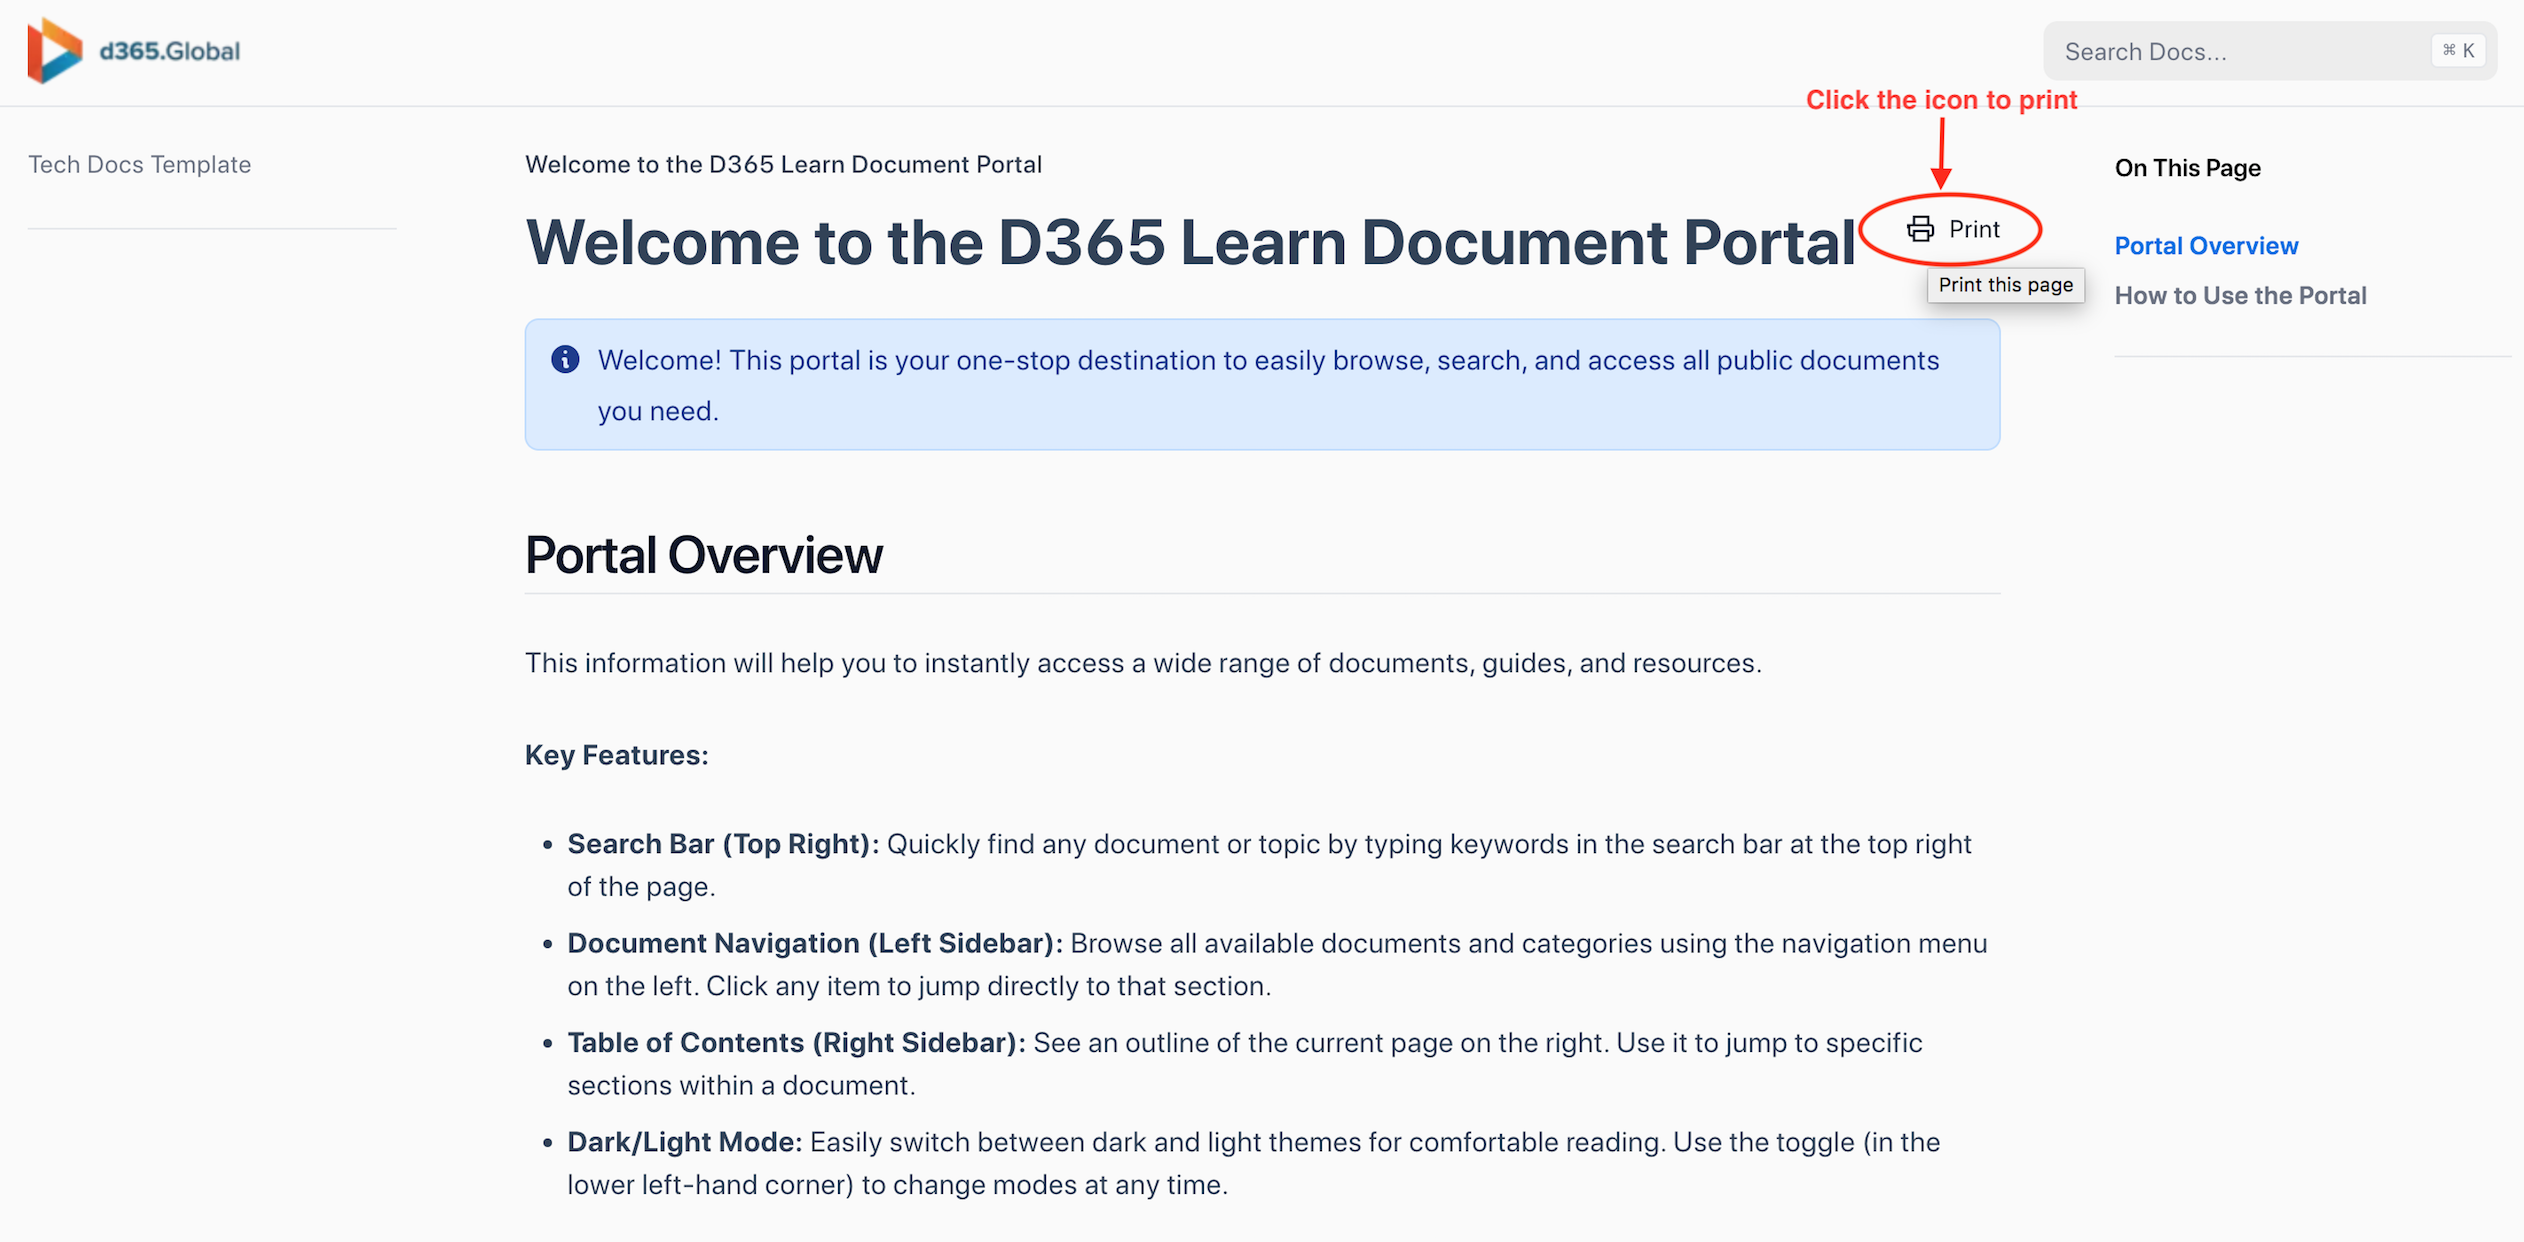Click the printer icon next to Print
The width and height of the screenshot is (2524, 1242).
pyautogui.click(x=1920, y=229)
